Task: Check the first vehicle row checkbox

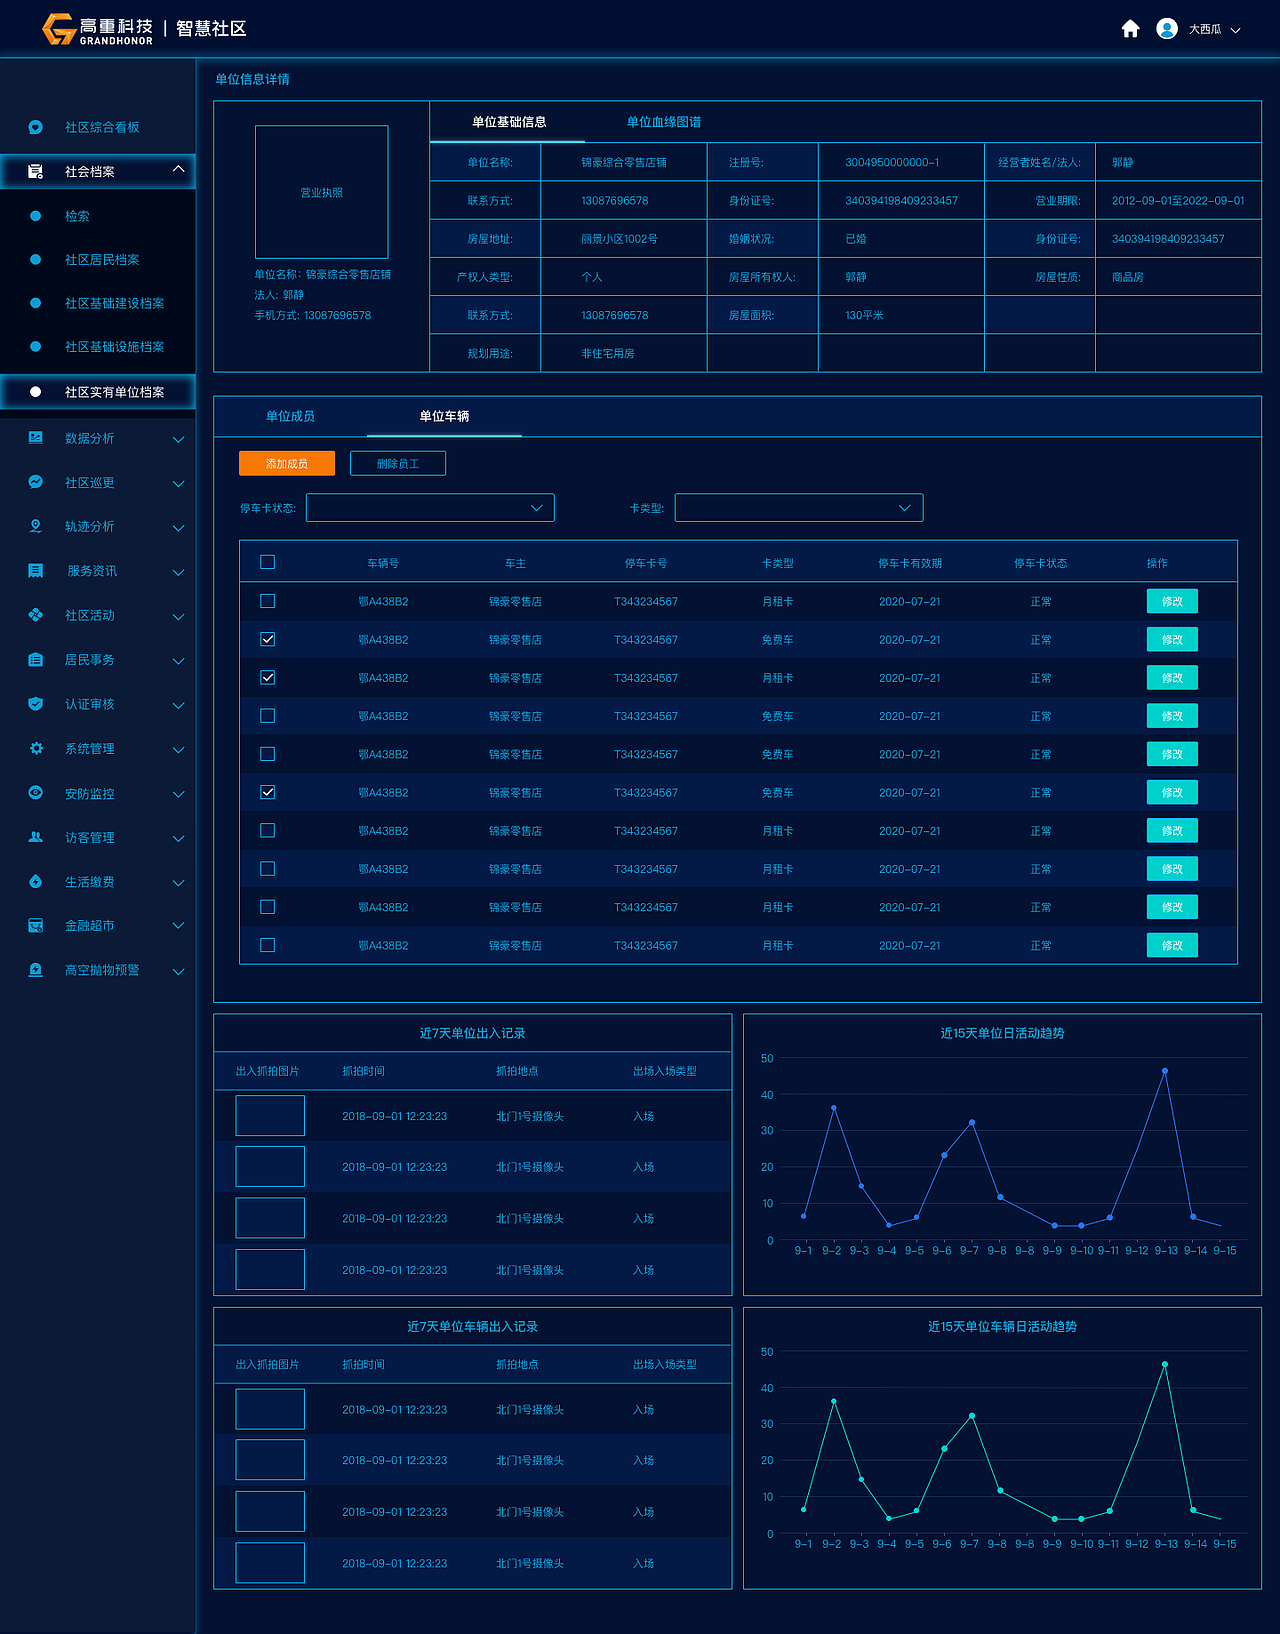Action: pos(267,601)
